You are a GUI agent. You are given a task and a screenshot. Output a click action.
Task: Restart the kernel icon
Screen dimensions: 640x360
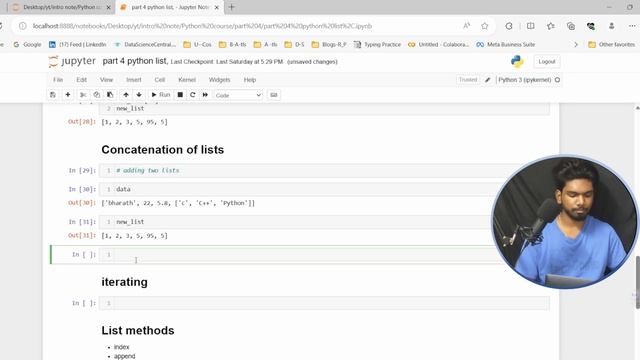pos(193,95)
